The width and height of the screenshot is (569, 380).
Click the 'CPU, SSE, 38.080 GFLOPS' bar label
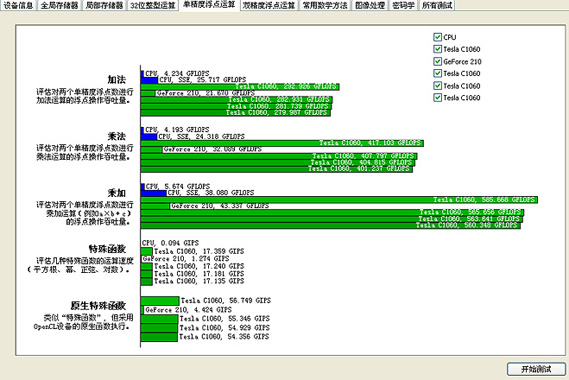(210, 193)
